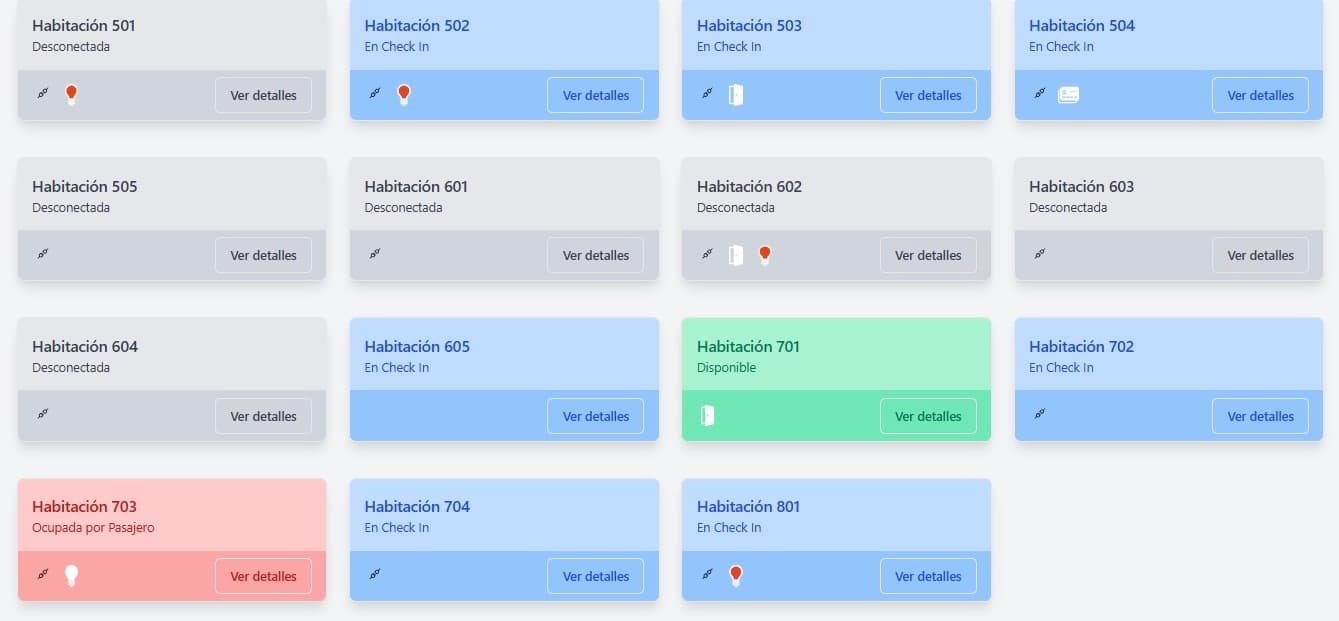Image resolution: width=1339 pixels, height=621 pixels.
Task: Toggle the white bulb on Habitación 703
Action: pyautogui.click(x=71, y=574)
